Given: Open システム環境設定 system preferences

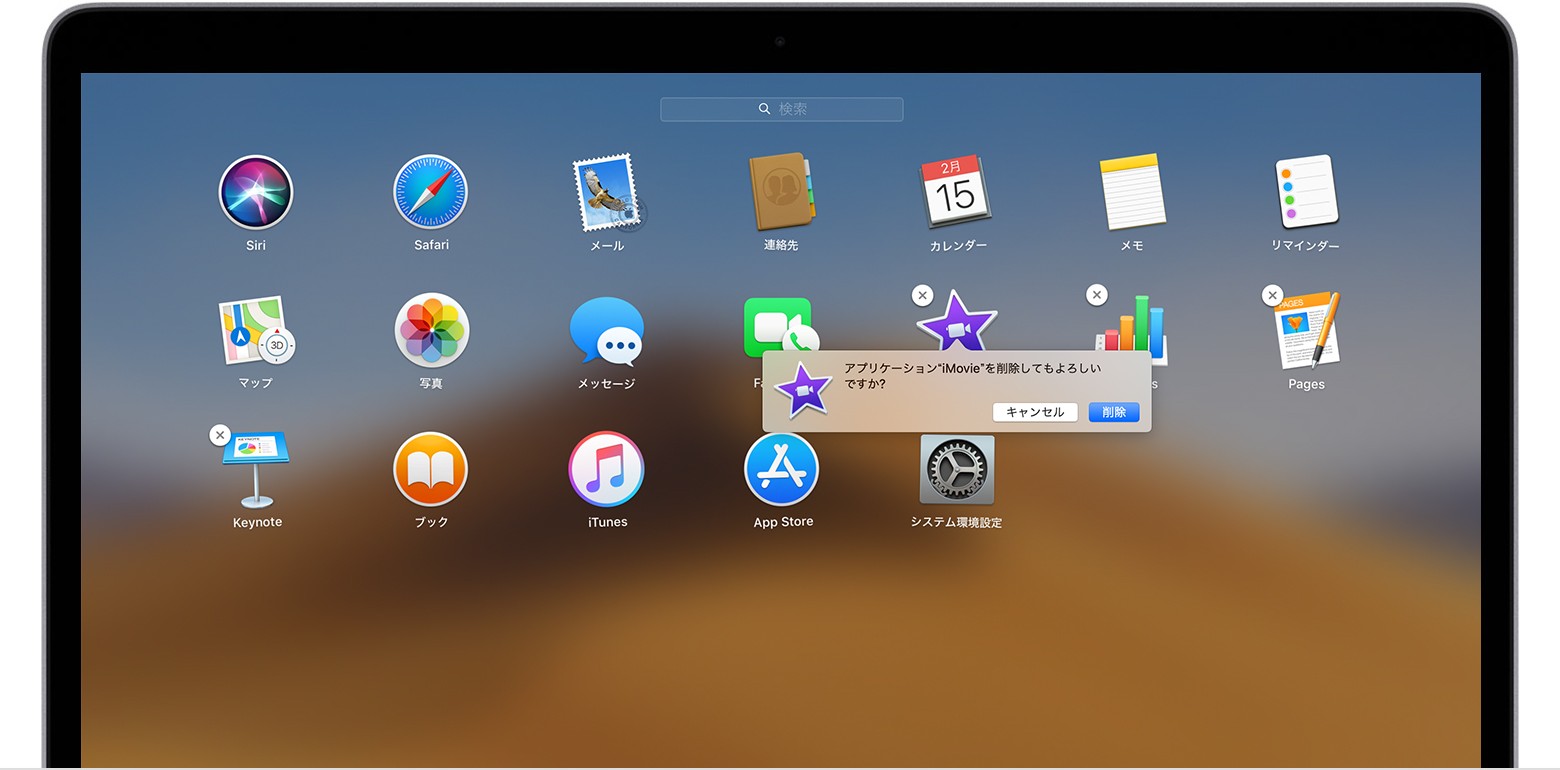Looking at the screenshot, I should pyautogui.click(x=957, y=469).
